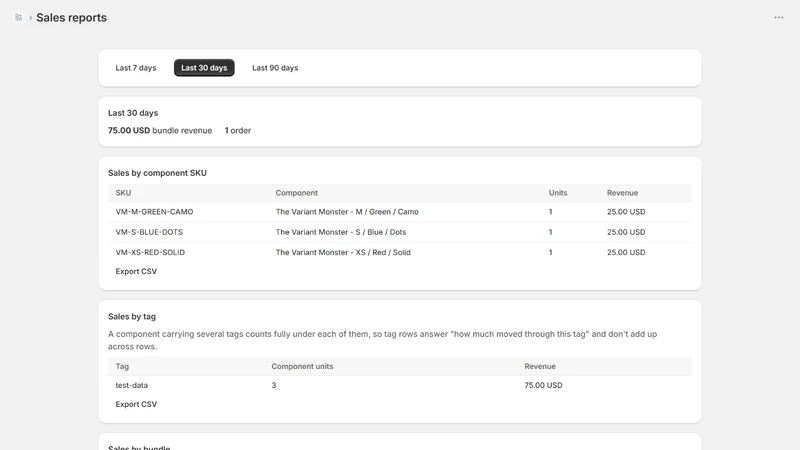
Task: Click revenue value for VM-XS-RED-SOLID row
Action: pos(626,253)
